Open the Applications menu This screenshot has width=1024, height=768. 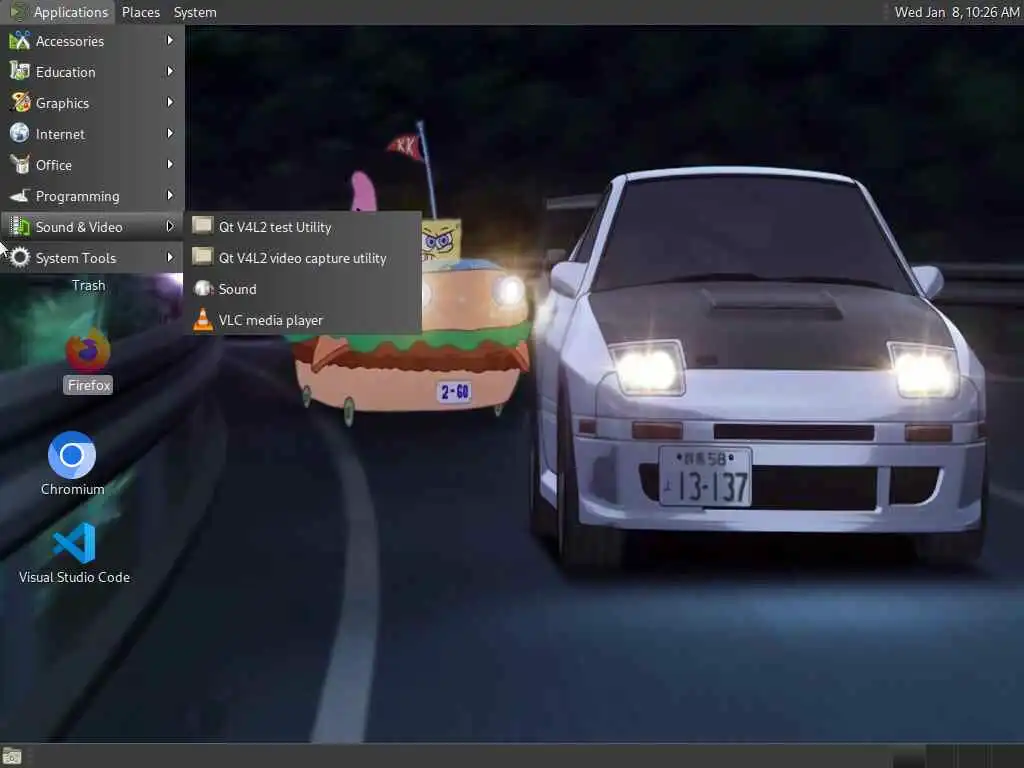coord(59,12)
